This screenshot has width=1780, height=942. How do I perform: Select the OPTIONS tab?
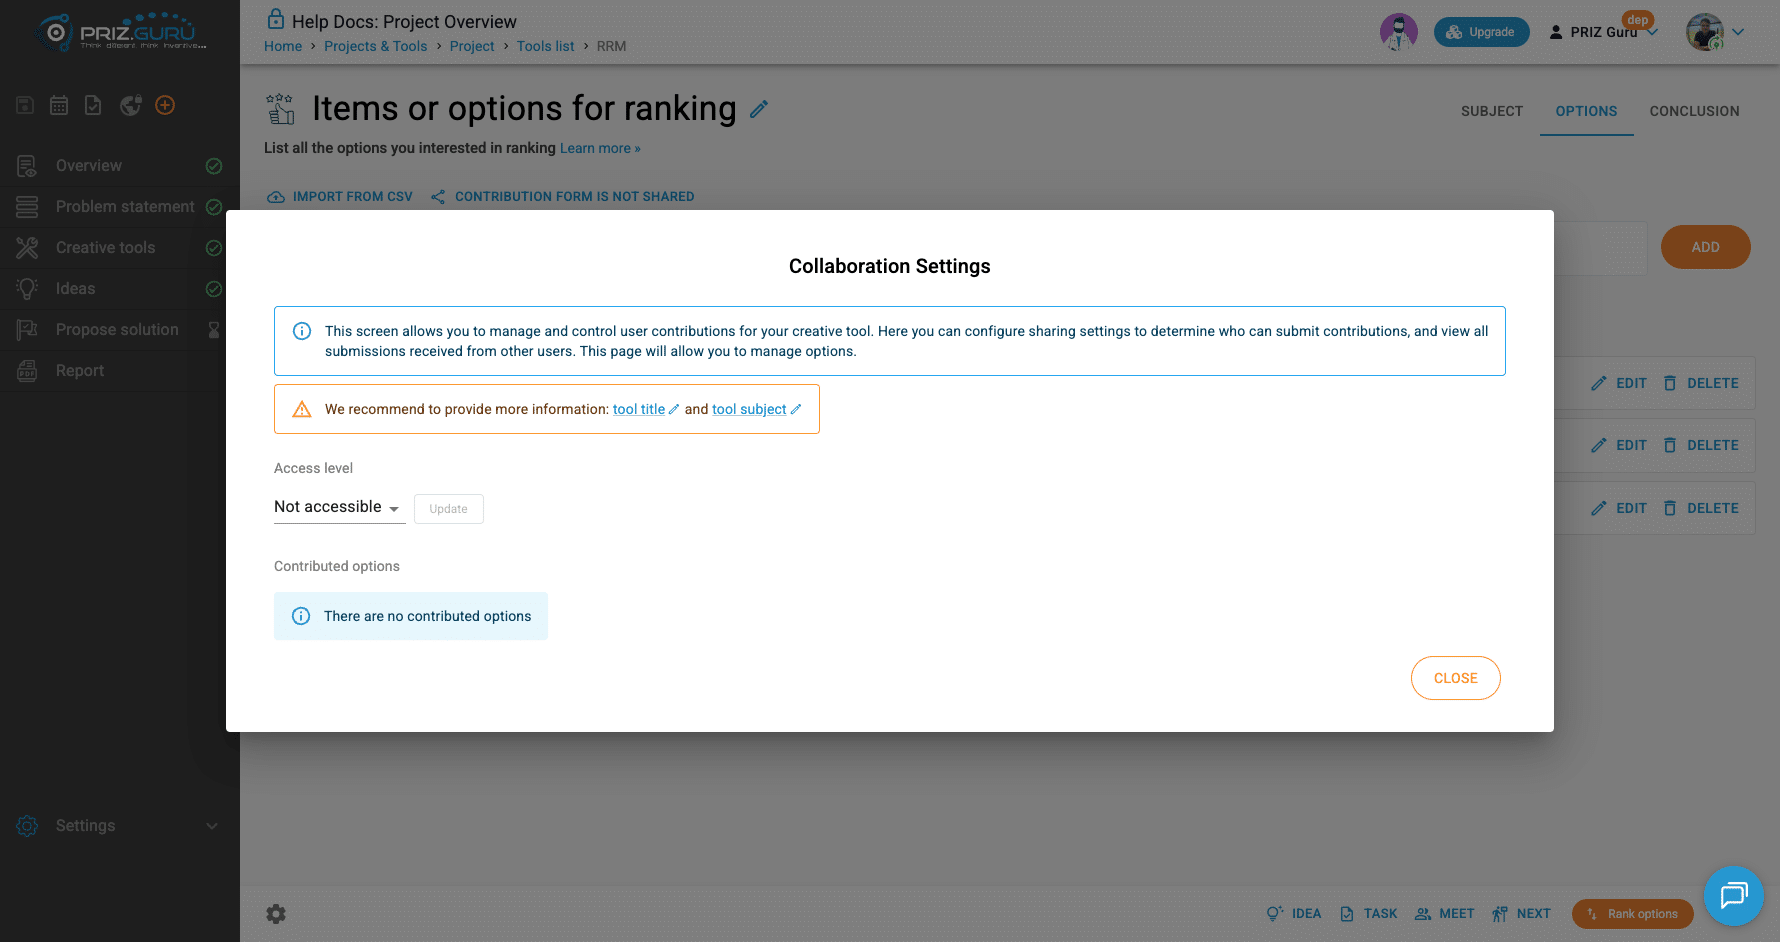1586,111
